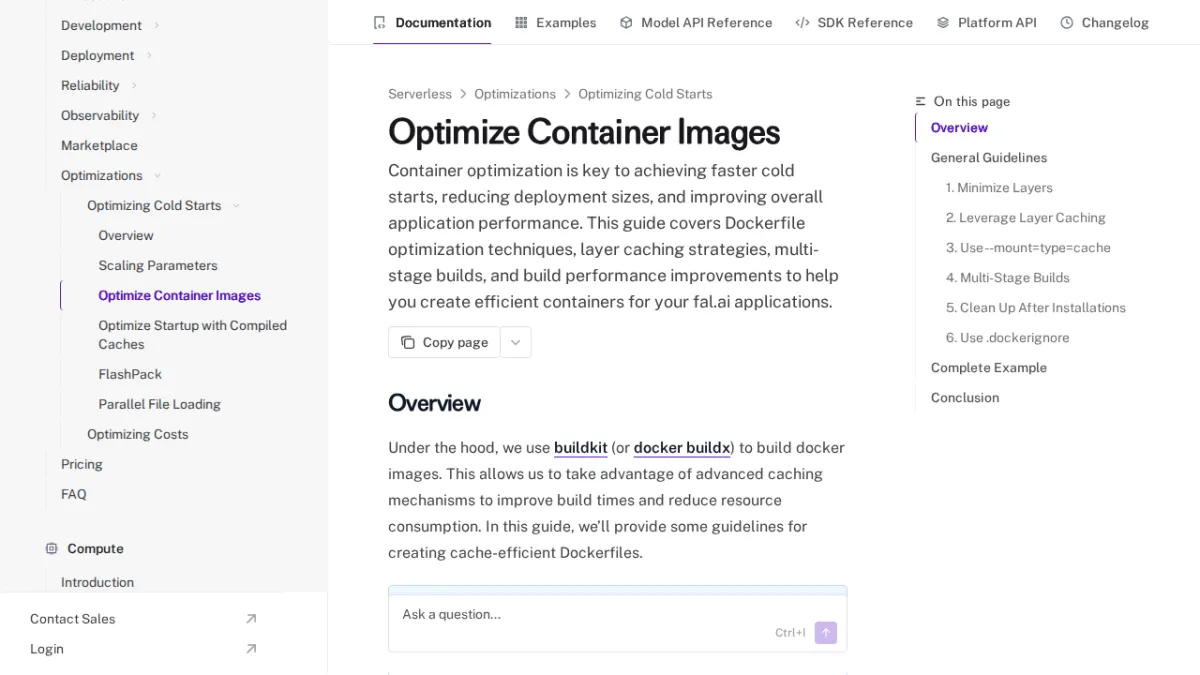Open Marketplace in the sidebar

pyautogui.click(x=99, y=145)
